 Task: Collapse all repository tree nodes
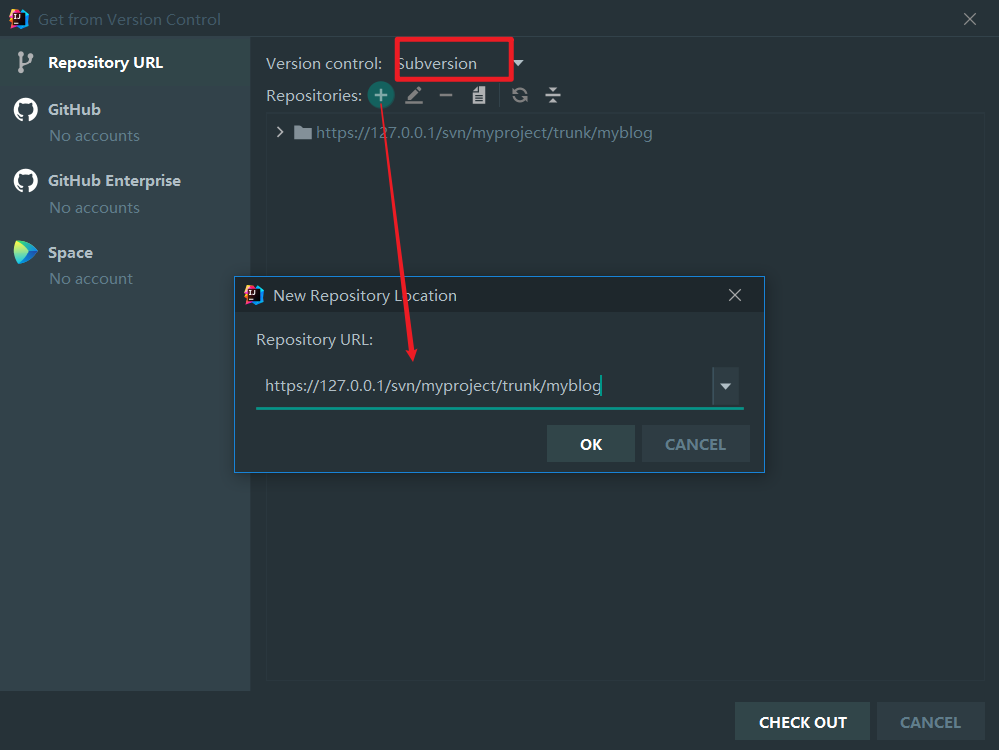click(x=553, y=96)
